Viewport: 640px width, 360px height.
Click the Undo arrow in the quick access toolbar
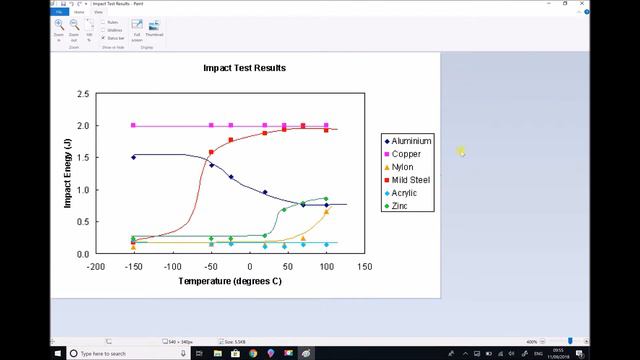tap(71, 4)
